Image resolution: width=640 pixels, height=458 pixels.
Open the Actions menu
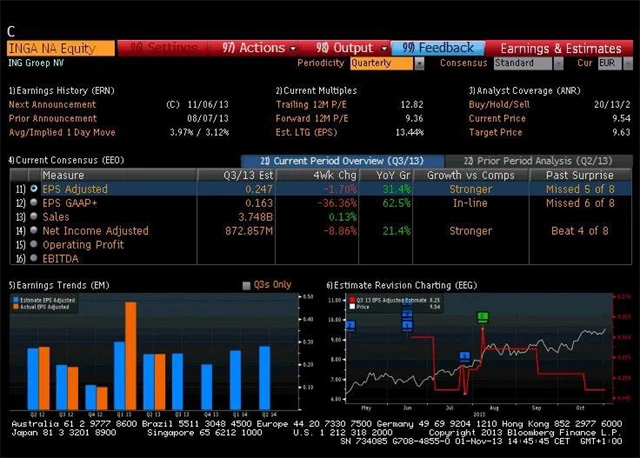click(253, 47)
